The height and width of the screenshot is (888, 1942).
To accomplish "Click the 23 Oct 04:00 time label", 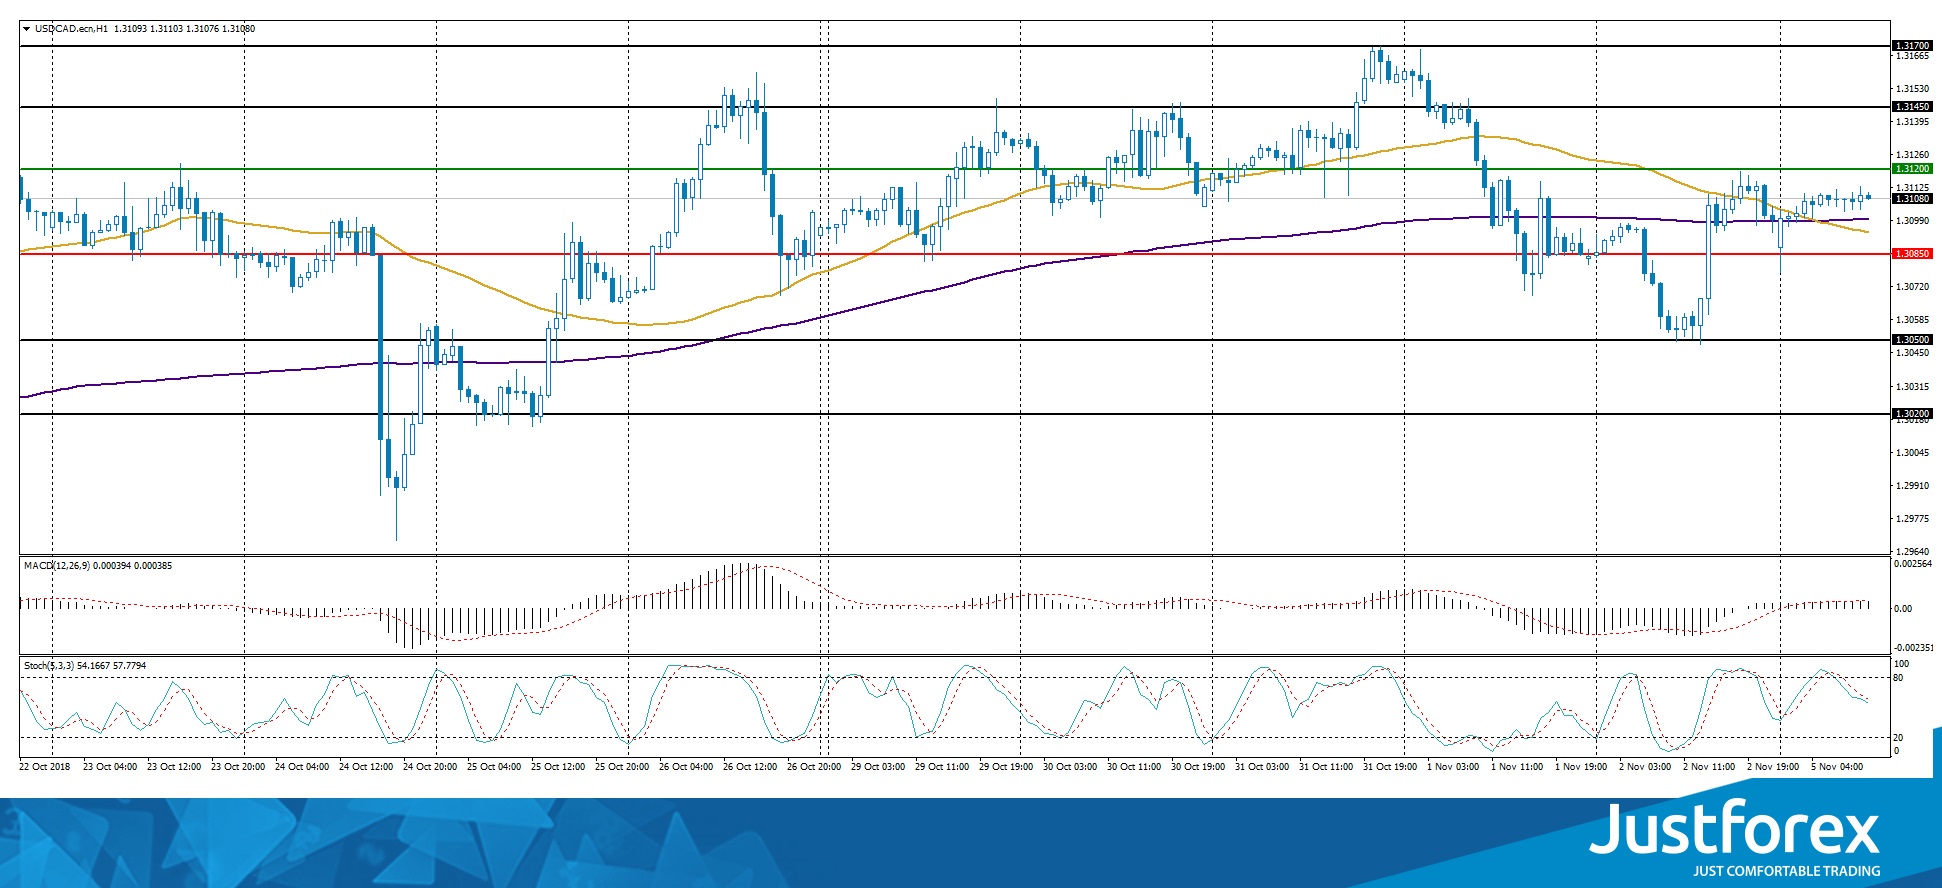I will click(110, 767).
